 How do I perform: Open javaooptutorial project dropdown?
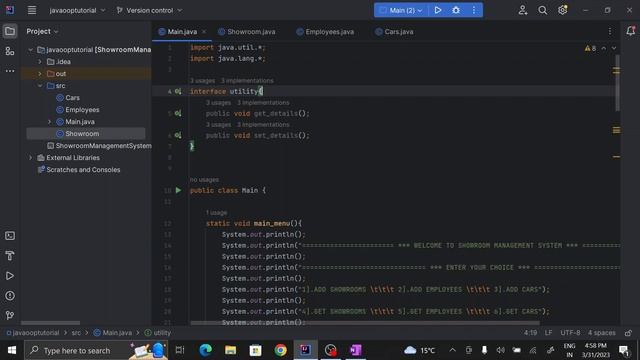77,10
